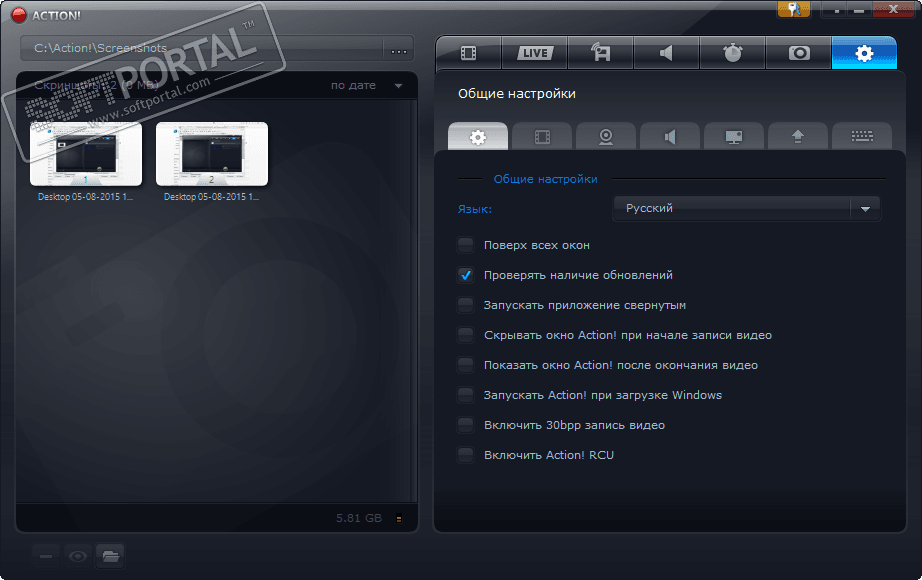The height and width of the screenshot is (580, 922).
Task: Enable 'Поверх всех окон' checkbox
Action: pos(465,245)
